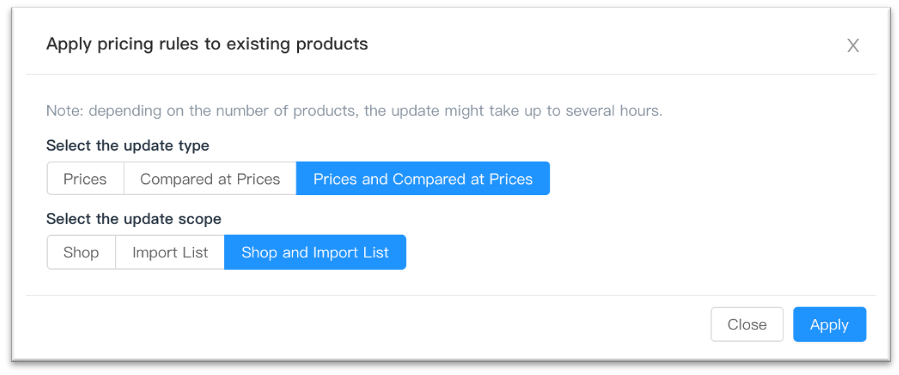The image size is (899, 375).
Task: Select Prices and Compared at Prices option
Action: [x=423, y=179]
